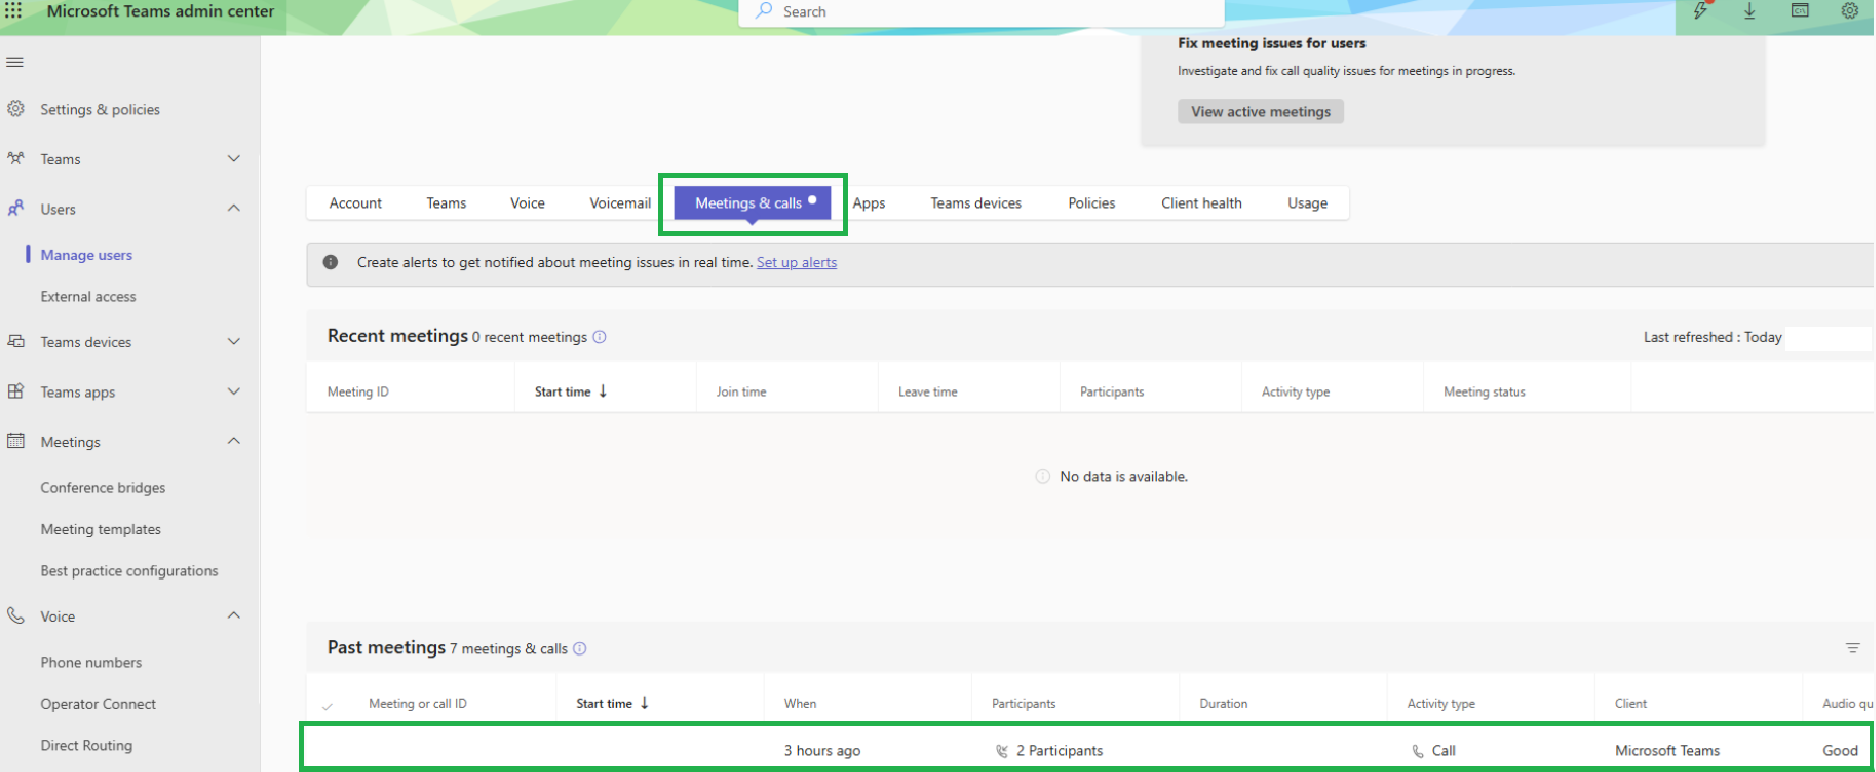Collapse the Voice section chevron
Viewport: 1876px width, 772px height.
[x=234, y=615]
